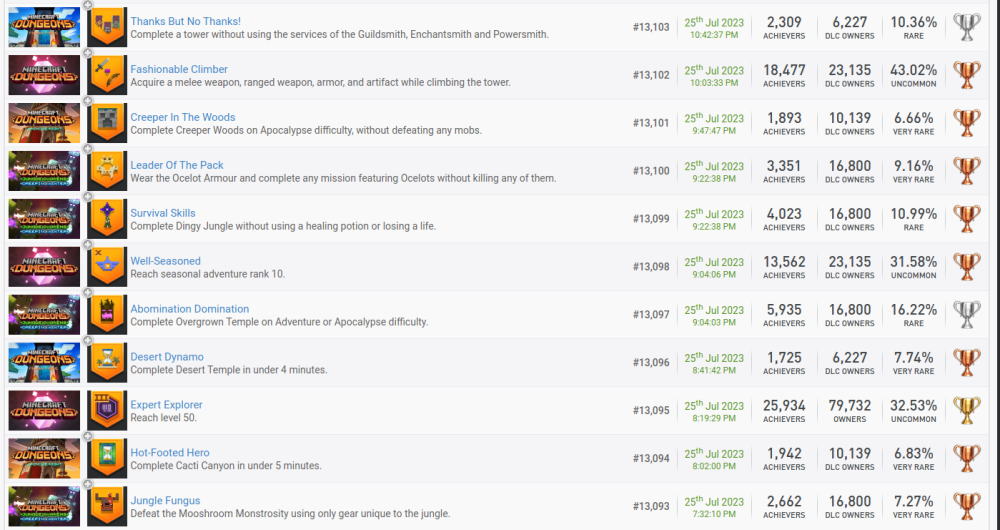The image size is (1000, 530).
Task: Open the Abomination Domination achievement link
Action: [x=189, y=309]
